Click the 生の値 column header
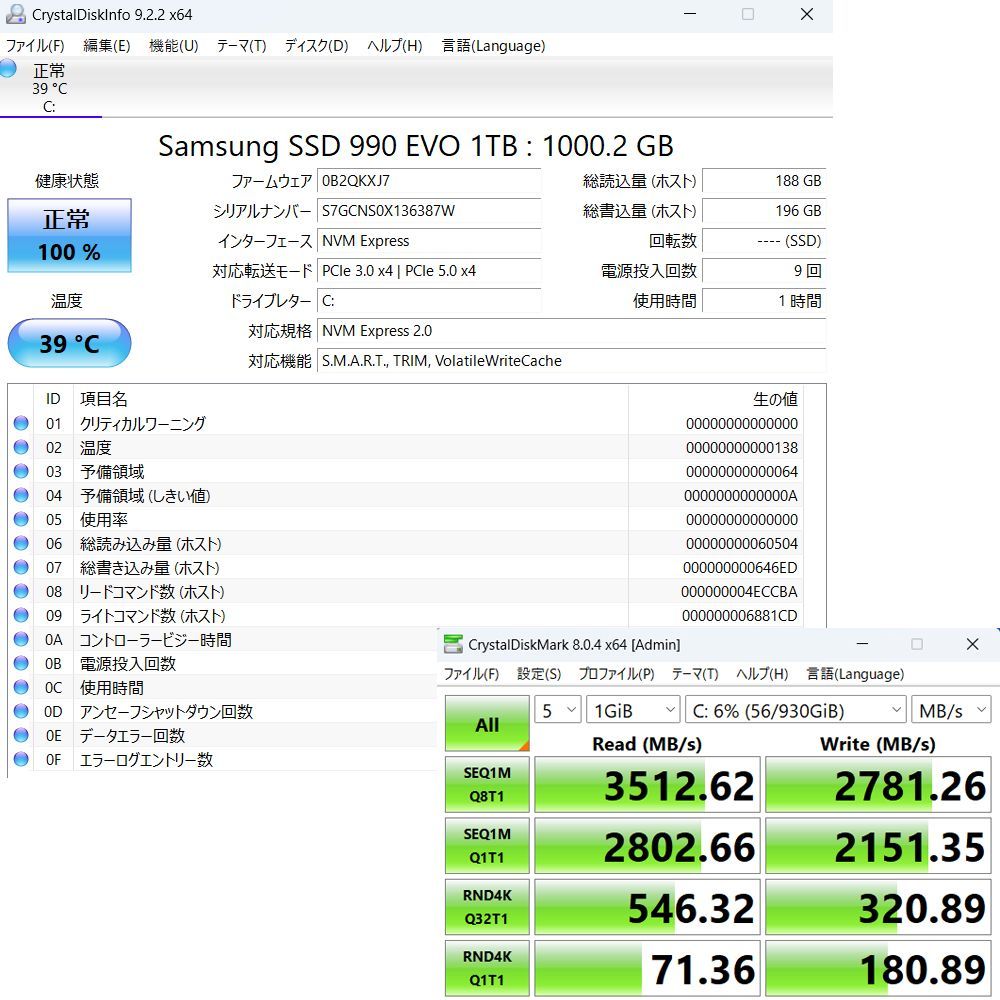 pyautogui.click(x=716, y=399)
